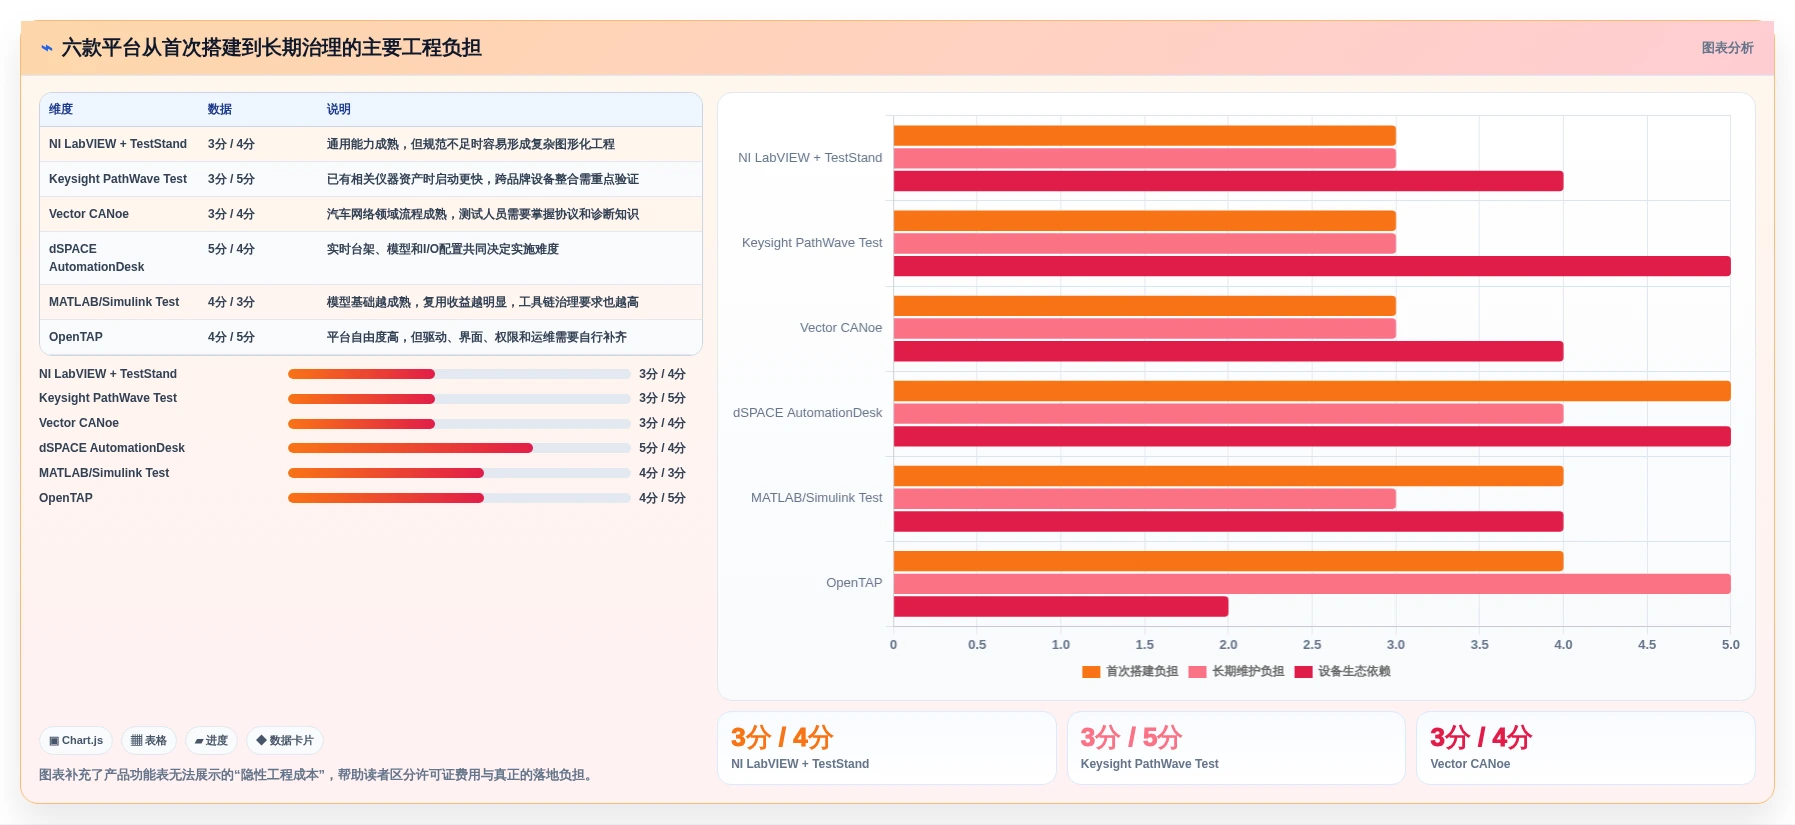Click the 进度 tag chip

point(211,741)
